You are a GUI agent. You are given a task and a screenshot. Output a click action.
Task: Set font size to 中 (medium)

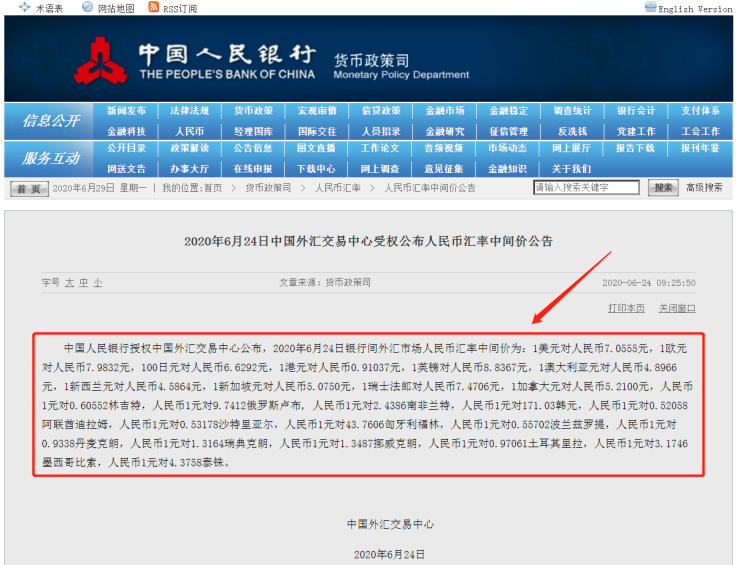pyautogui.click(x=84, y=283)
